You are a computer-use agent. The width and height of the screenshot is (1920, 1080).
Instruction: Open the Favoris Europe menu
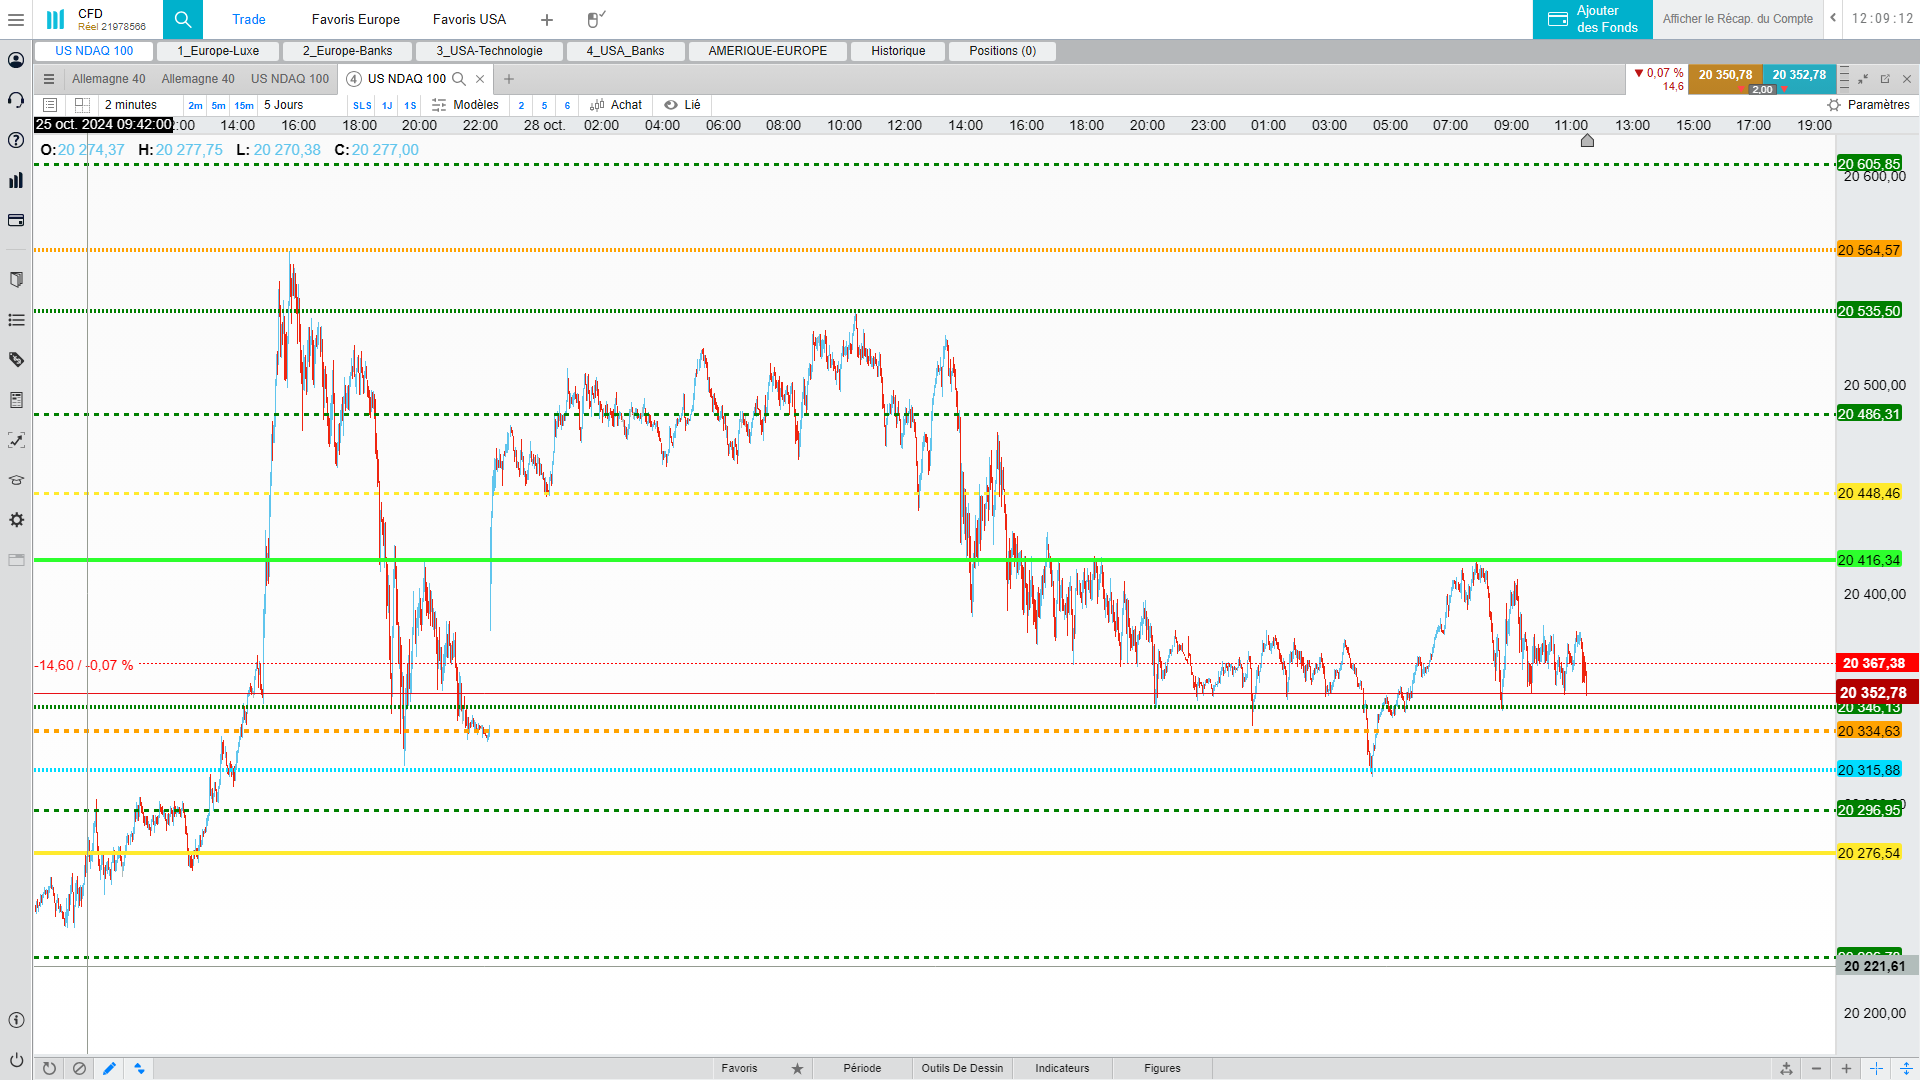355,19
